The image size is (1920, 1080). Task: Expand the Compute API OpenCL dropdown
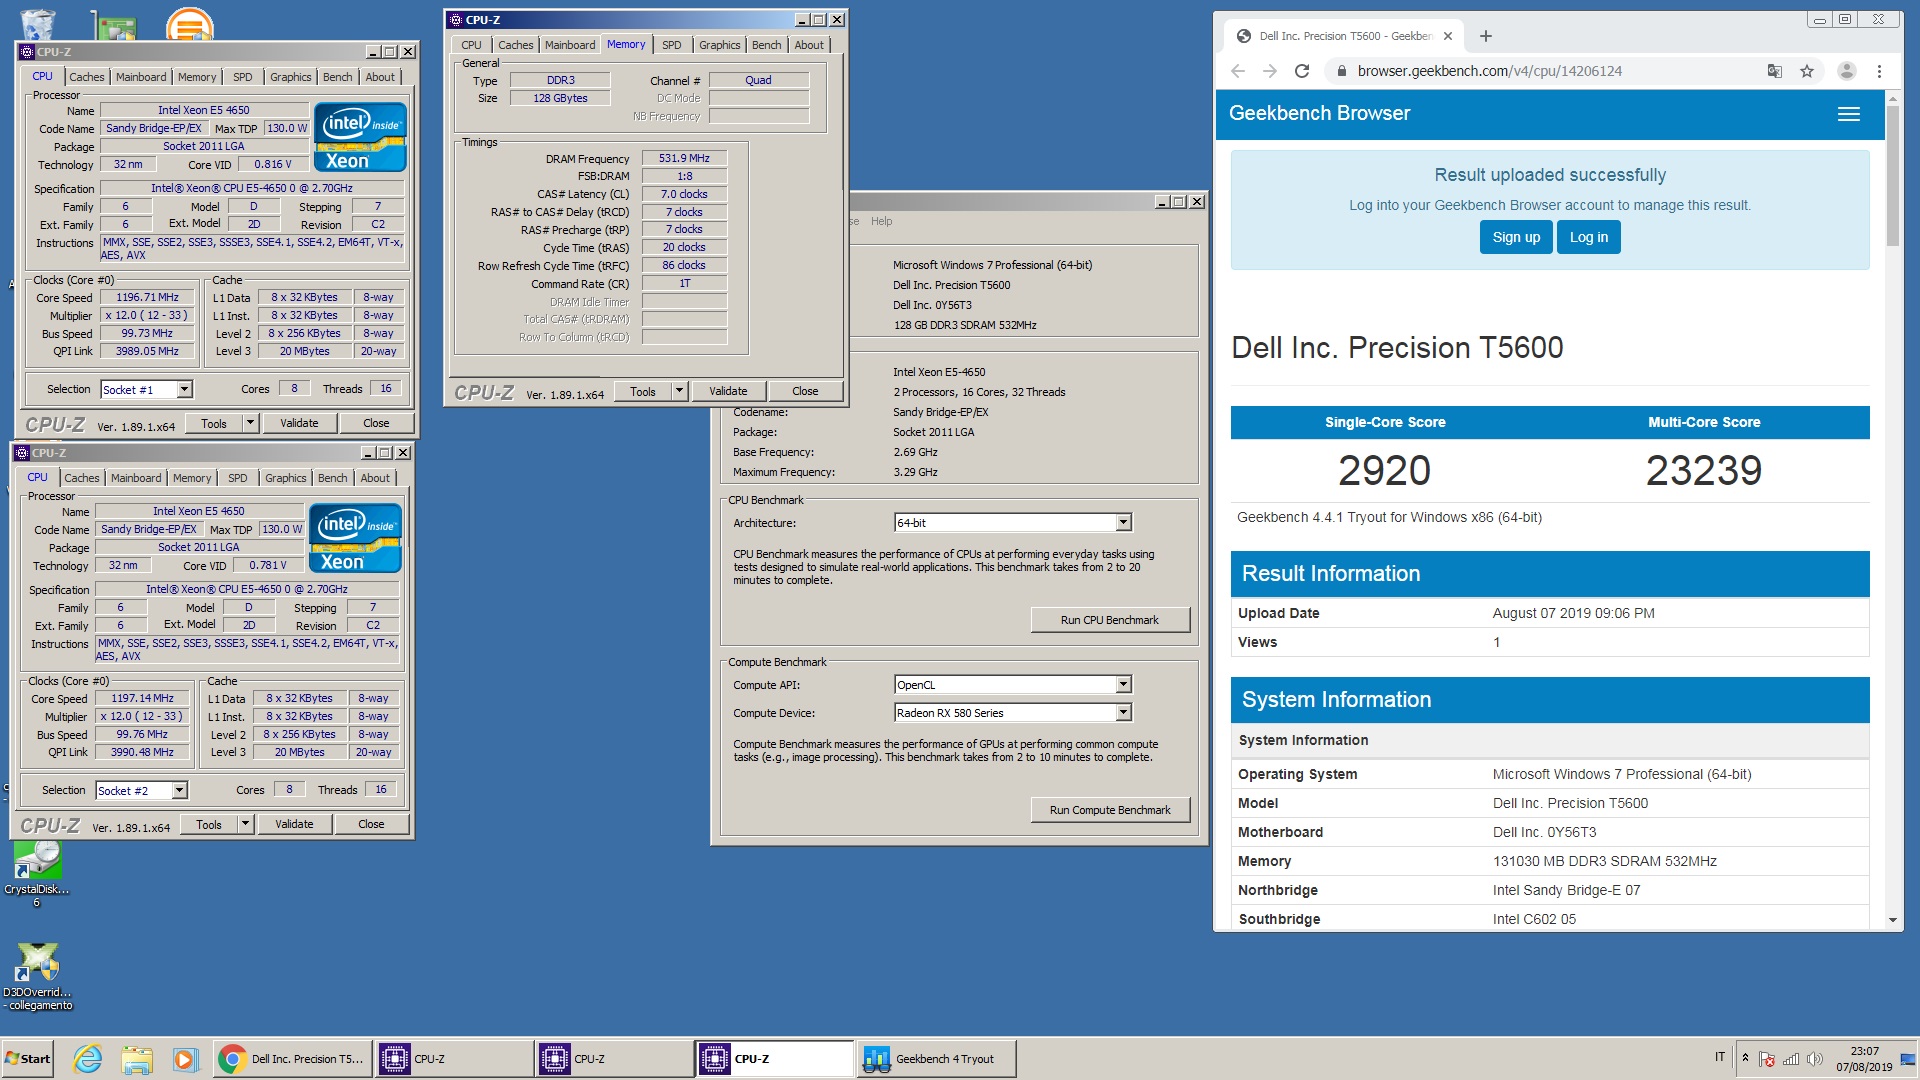[x=1123, y=684]
